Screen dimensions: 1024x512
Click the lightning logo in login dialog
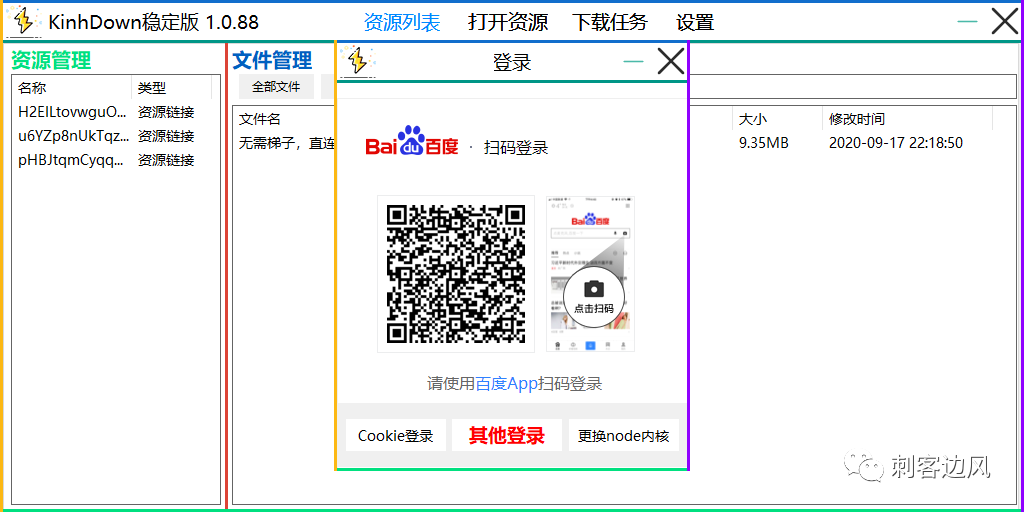point(357,61)
